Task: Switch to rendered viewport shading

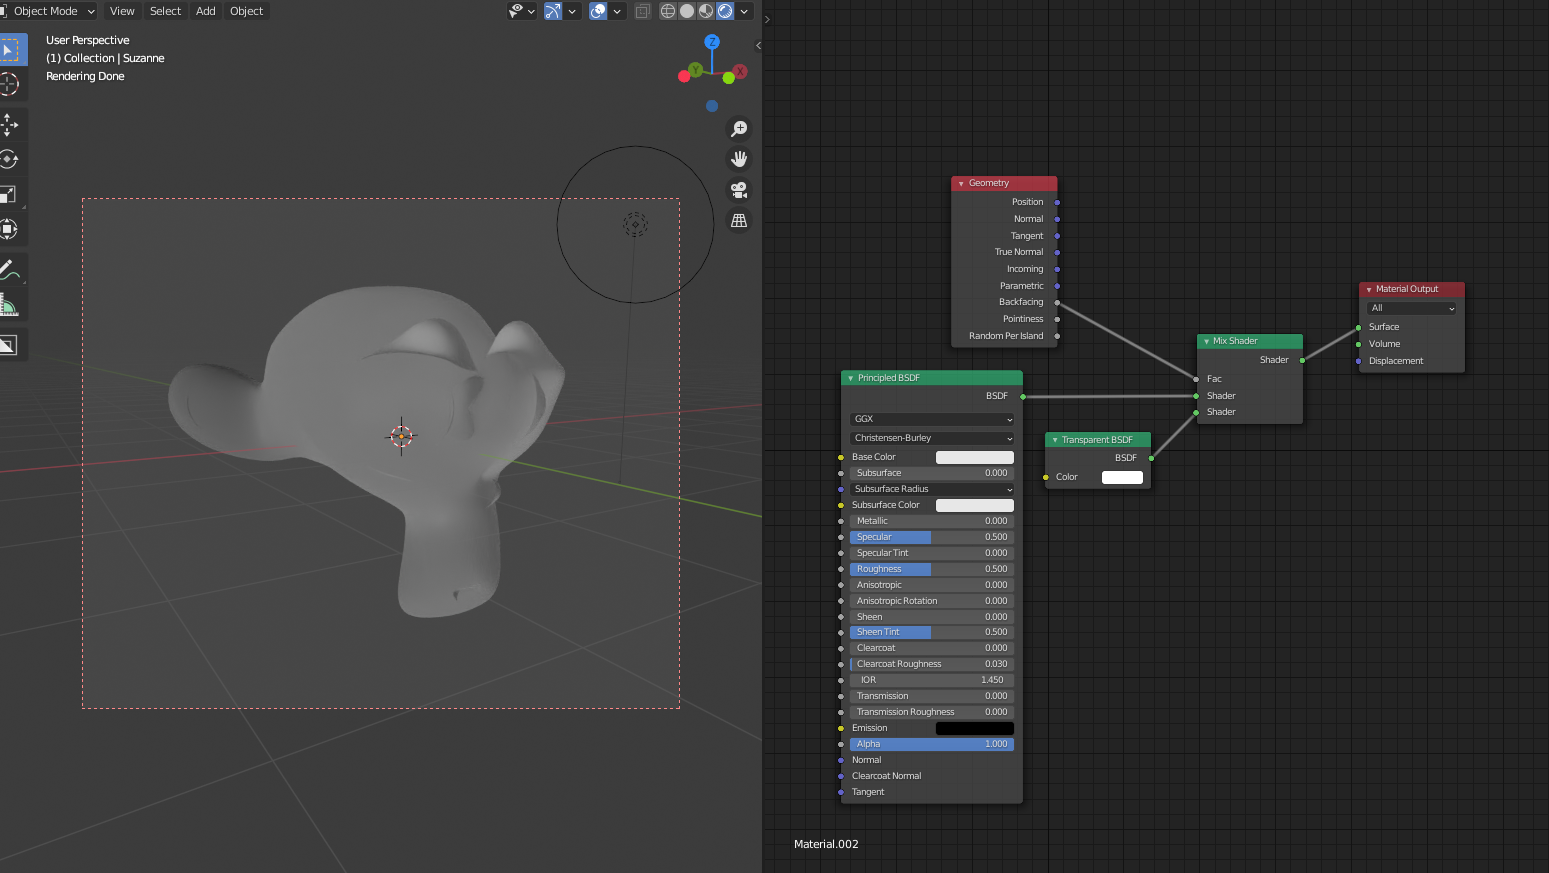Action: point(725,11)
